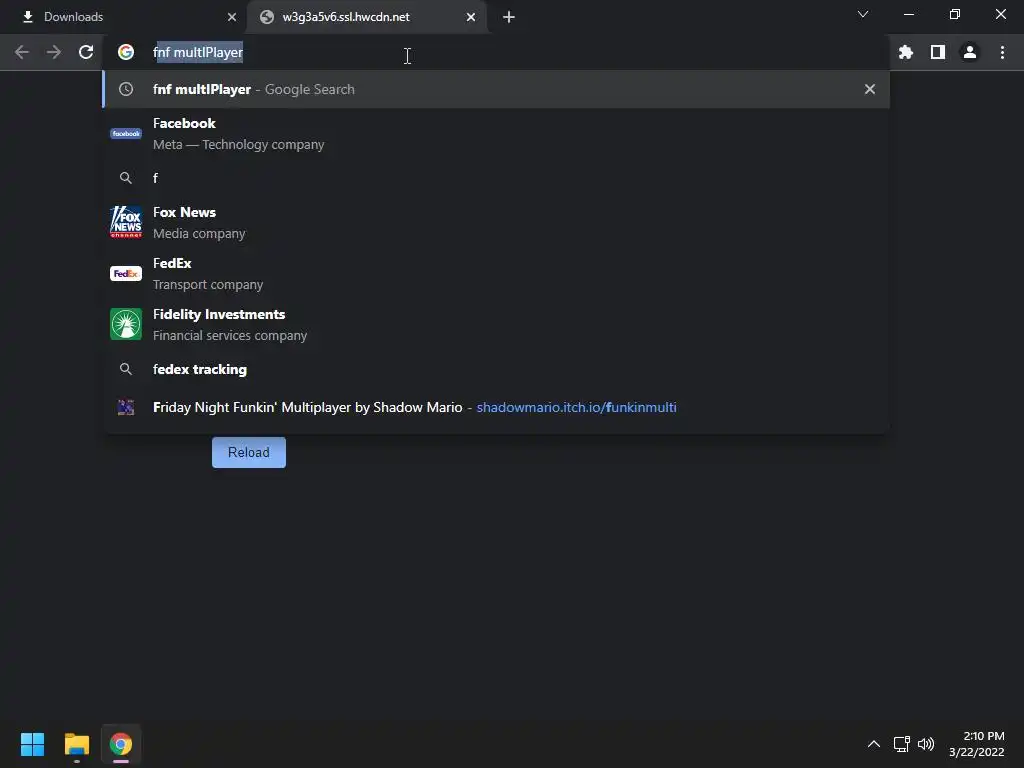Open the profile avatar icon
This screenshot has width=1024, height=768.
970,52
